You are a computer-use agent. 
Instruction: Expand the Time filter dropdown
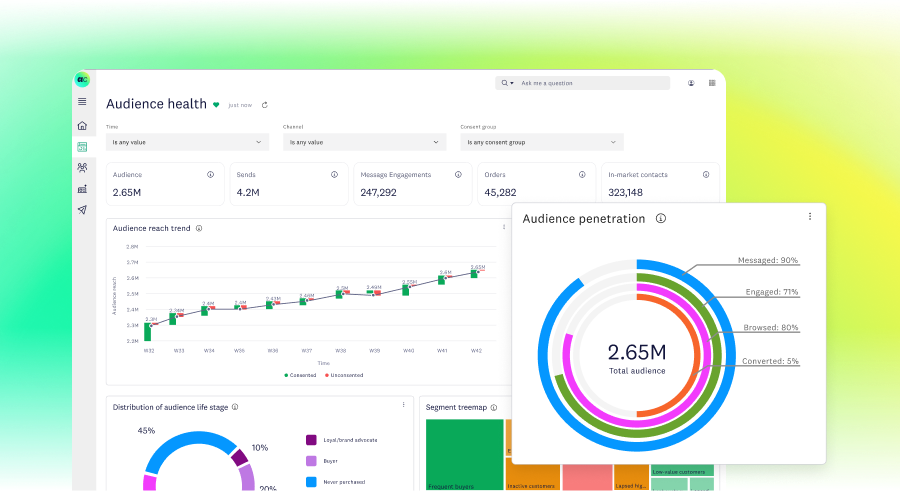187,142
